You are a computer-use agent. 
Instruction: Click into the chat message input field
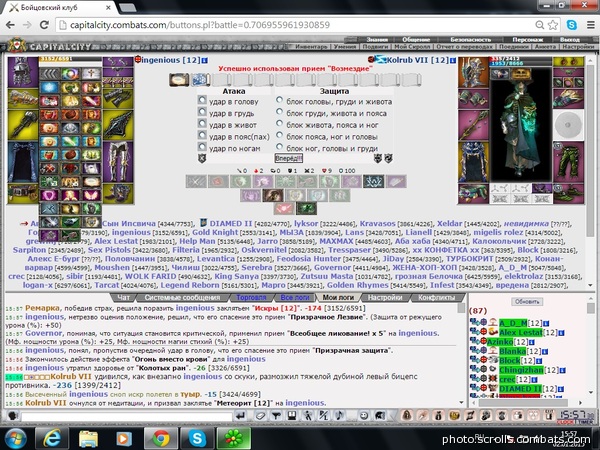[127, 416]
